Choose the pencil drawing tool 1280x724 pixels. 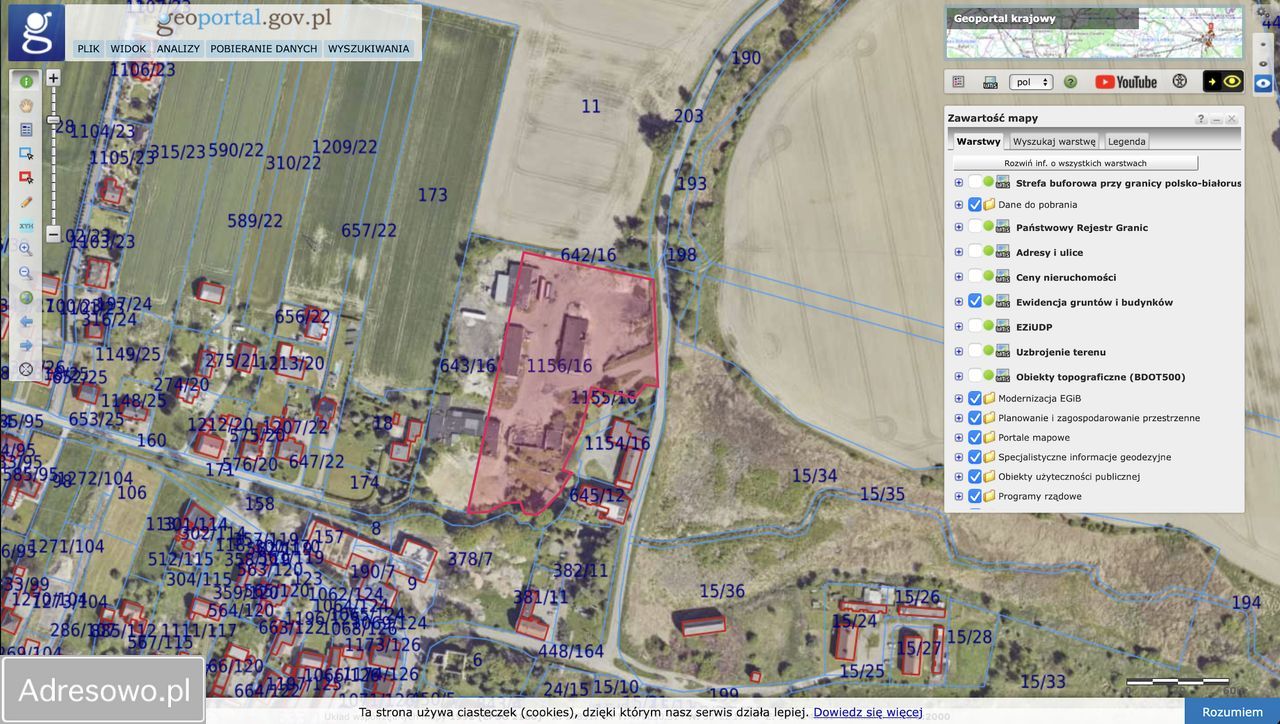coord(26,201)
